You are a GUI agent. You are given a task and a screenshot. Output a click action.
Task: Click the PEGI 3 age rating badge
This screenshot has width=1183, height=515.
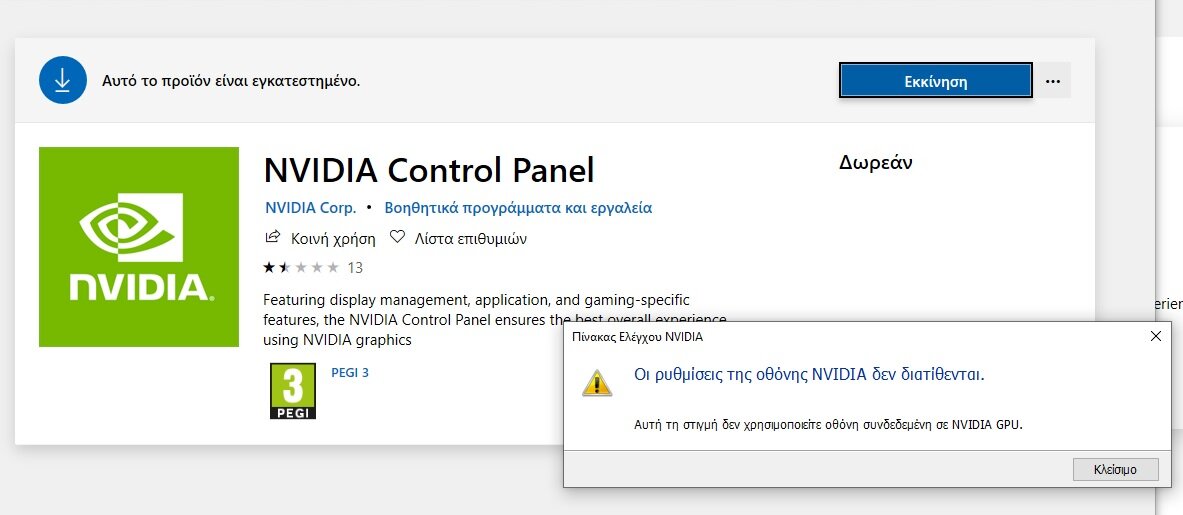click(x=293, y=391)
